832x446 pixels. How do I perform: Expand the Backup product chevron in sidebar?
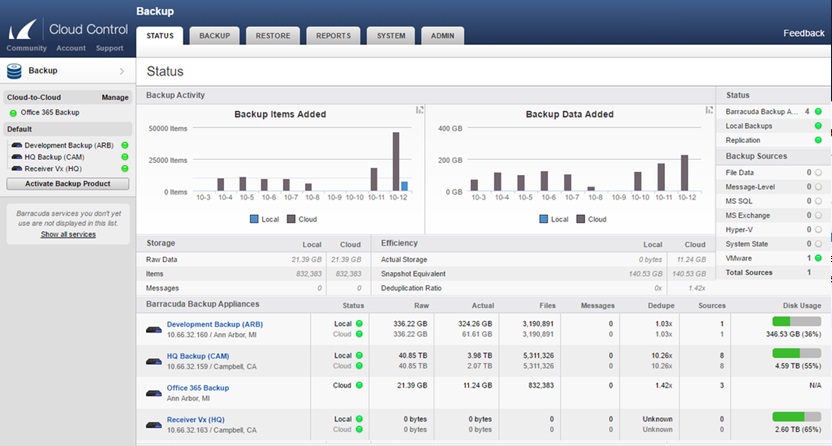pyautogui.click(x=121, y=71)
